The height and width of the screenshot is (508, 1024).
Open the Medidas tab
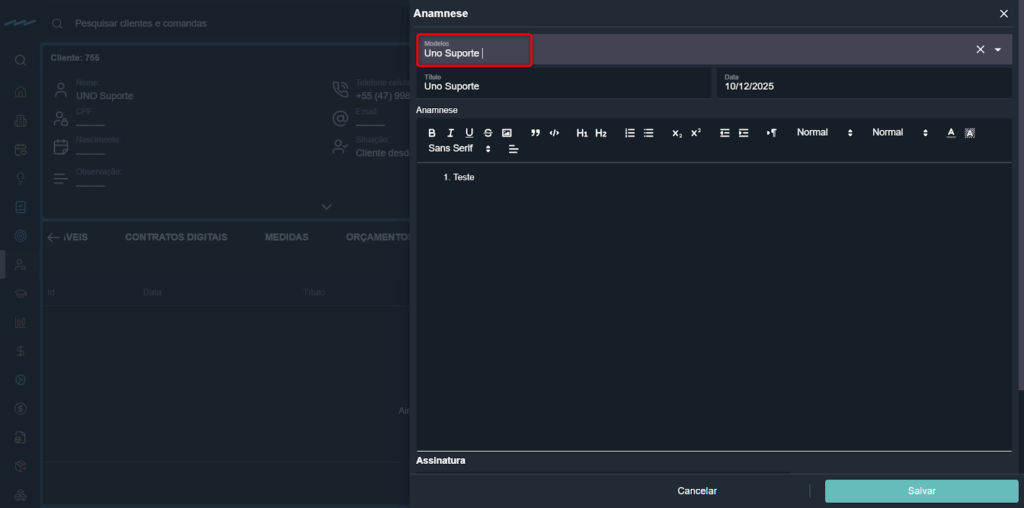(286, 237)
